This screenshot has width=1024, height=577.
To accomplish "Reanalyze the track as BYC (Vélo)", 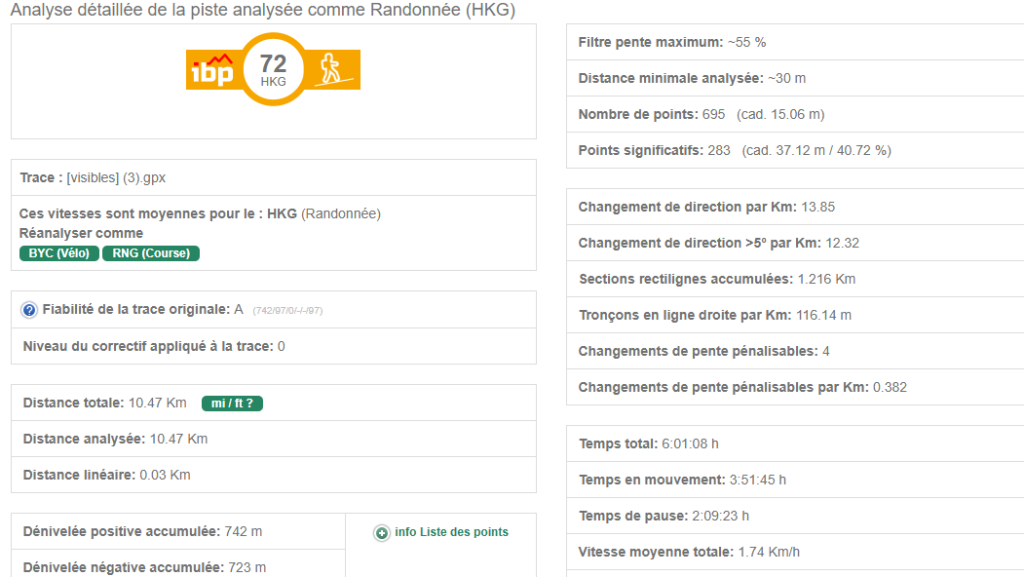I will click(x=58, y=253).
